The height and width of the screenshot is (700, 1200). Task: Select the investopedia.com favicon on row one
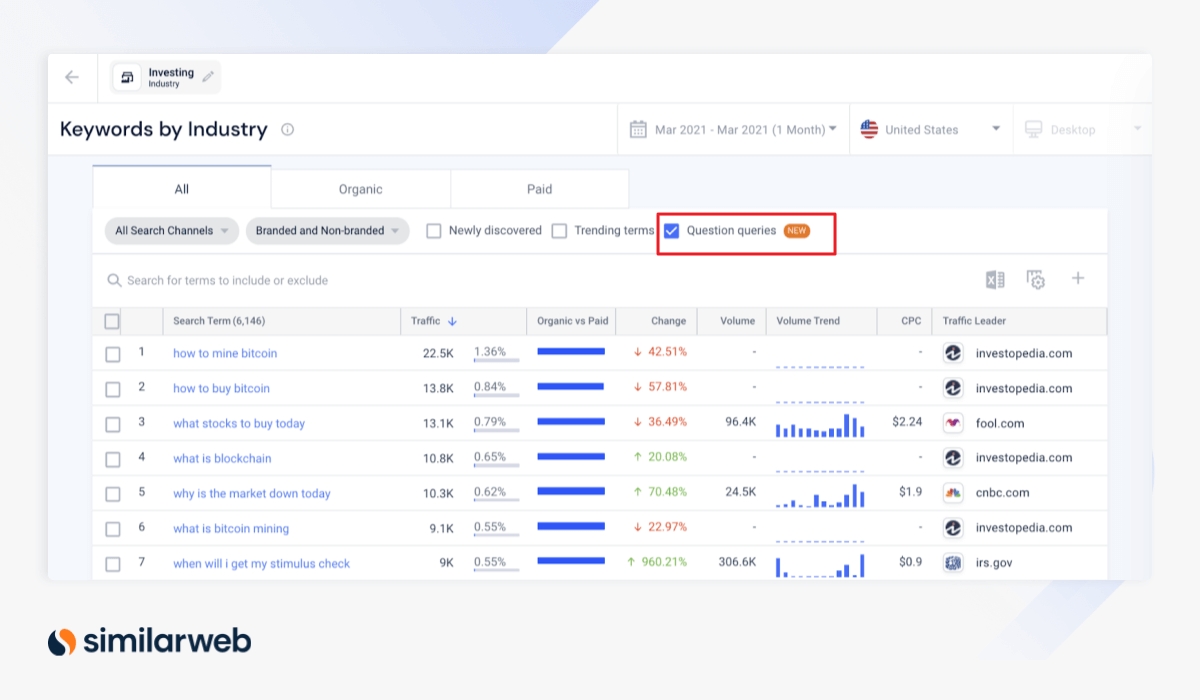tap(951, 352)
